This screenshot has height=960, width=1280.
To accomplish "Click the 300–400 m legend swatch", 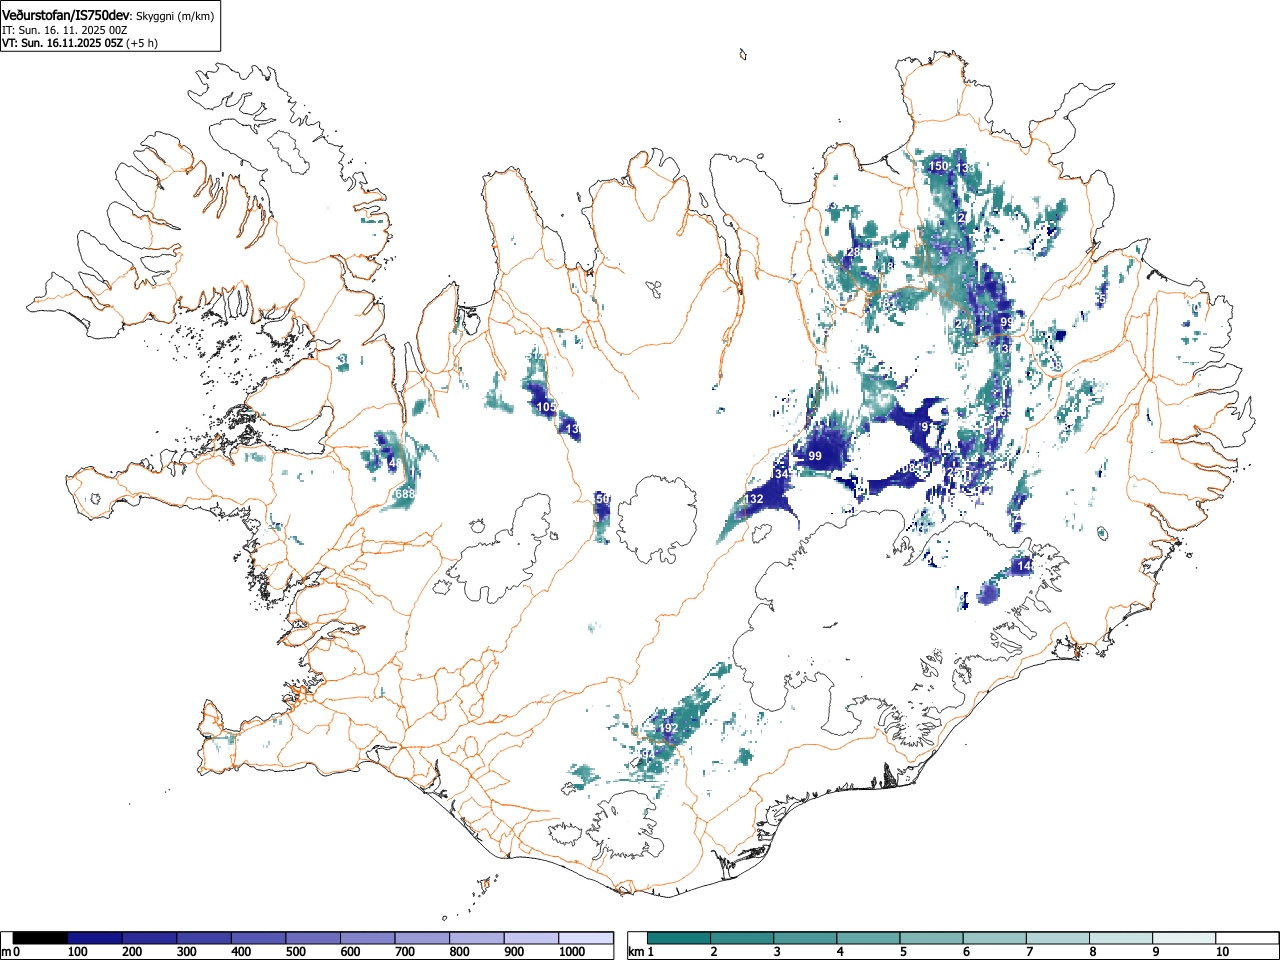I will (x=204, y=938).
